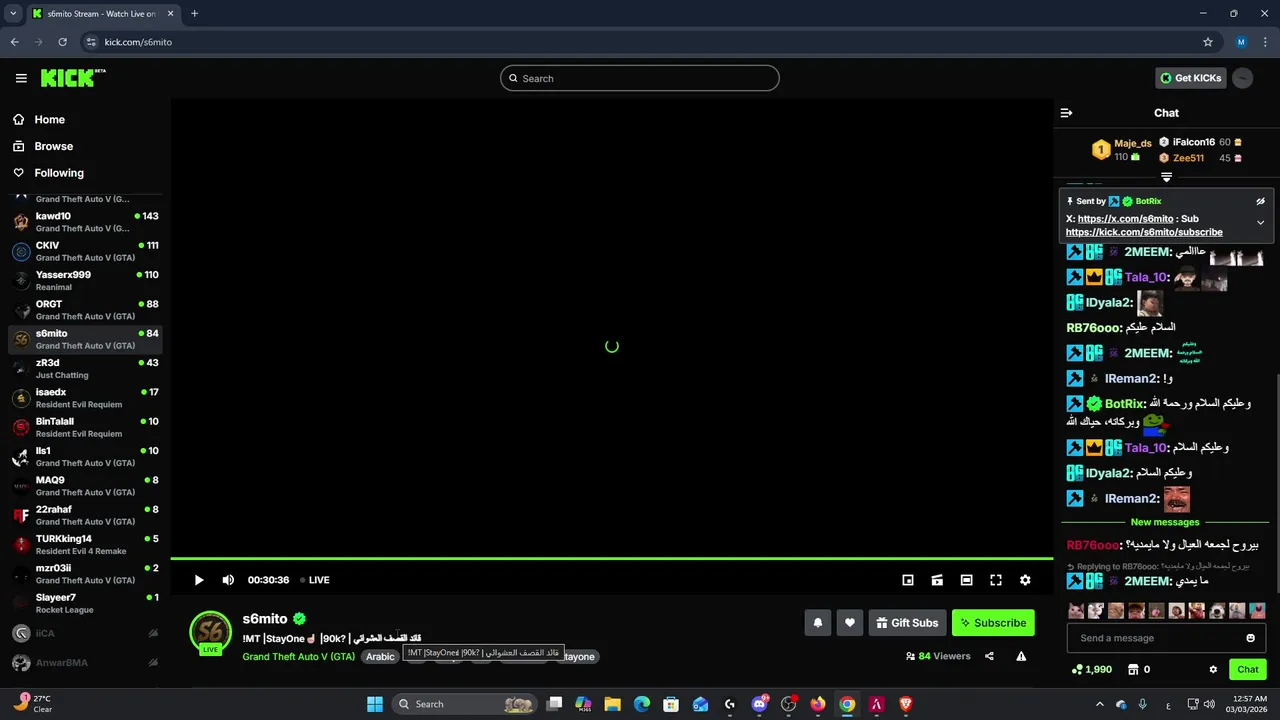Follow s6mito with the heart button
The image size is (1280, 720).
[x=850, y=623]
